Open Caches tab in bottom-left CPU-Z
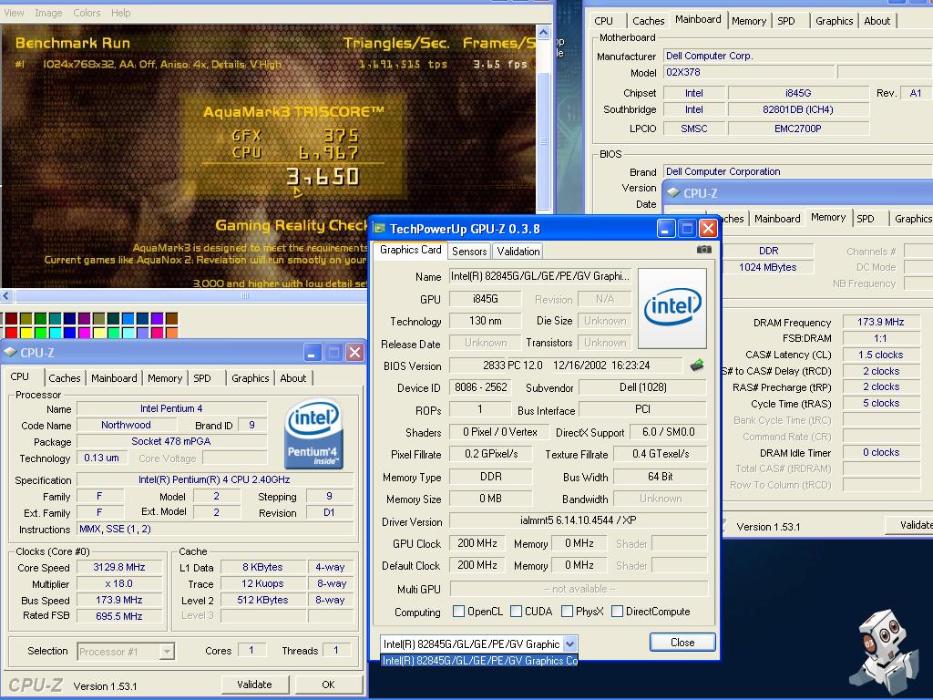This screenshot has height=700, width=933. 64,378
